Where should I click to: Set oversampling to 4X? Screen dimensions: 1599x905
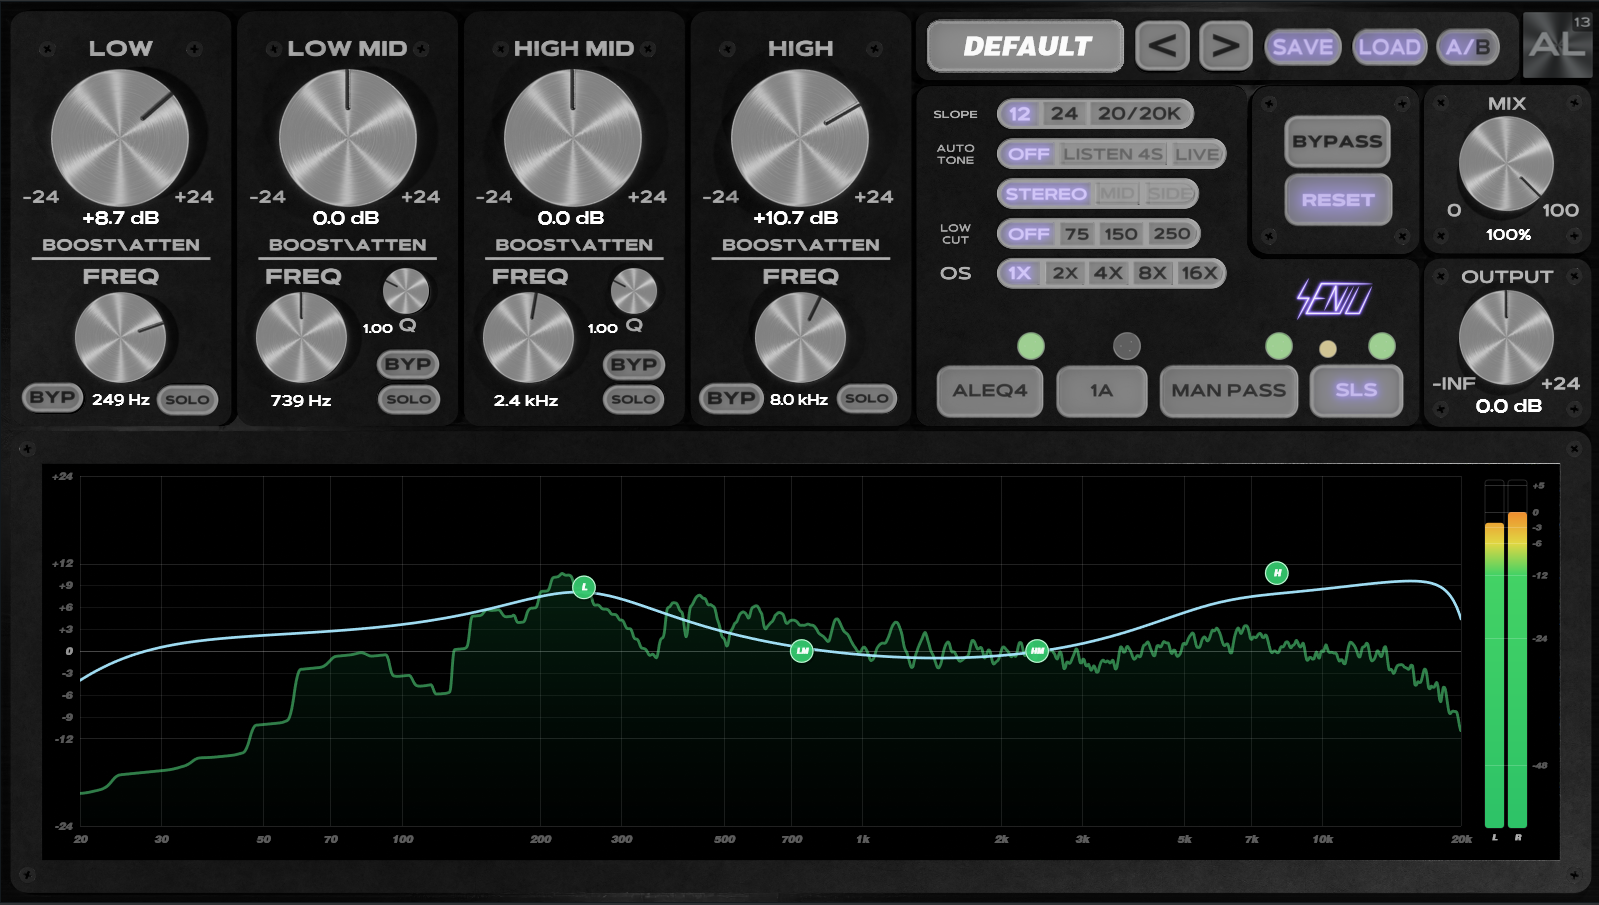(x=1108, y=273)
